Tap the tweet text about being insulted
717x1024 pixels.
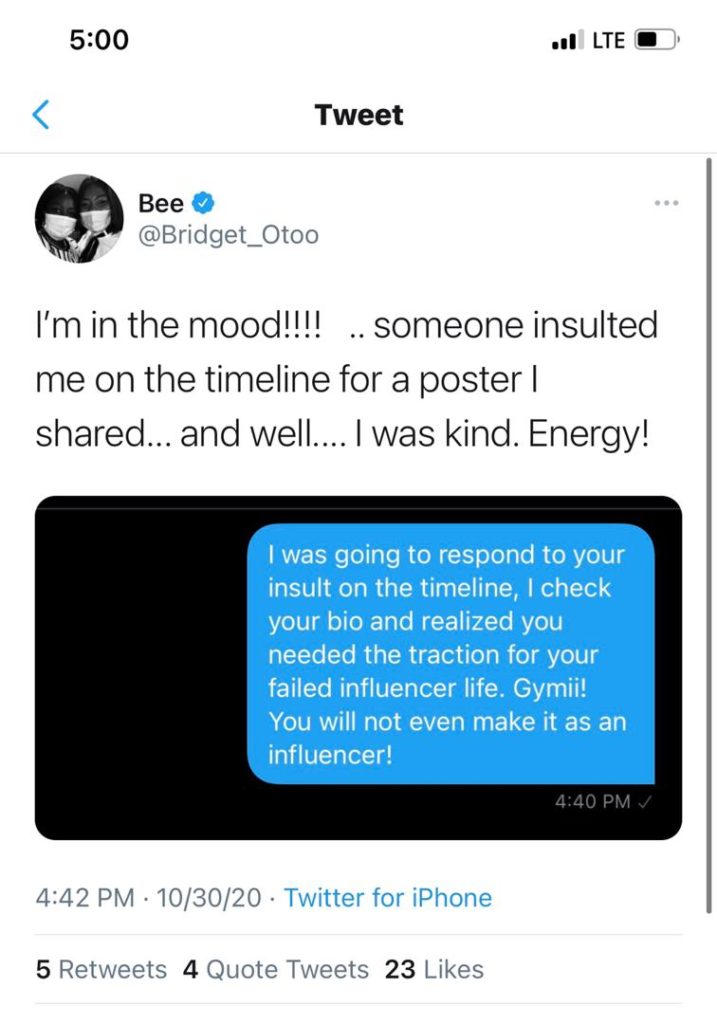(346, 380)
